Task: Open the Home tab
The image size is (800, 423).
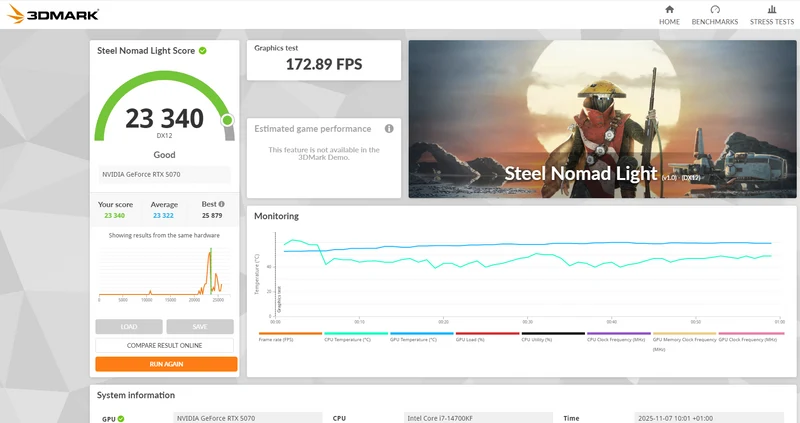Action: coord(669,15)
